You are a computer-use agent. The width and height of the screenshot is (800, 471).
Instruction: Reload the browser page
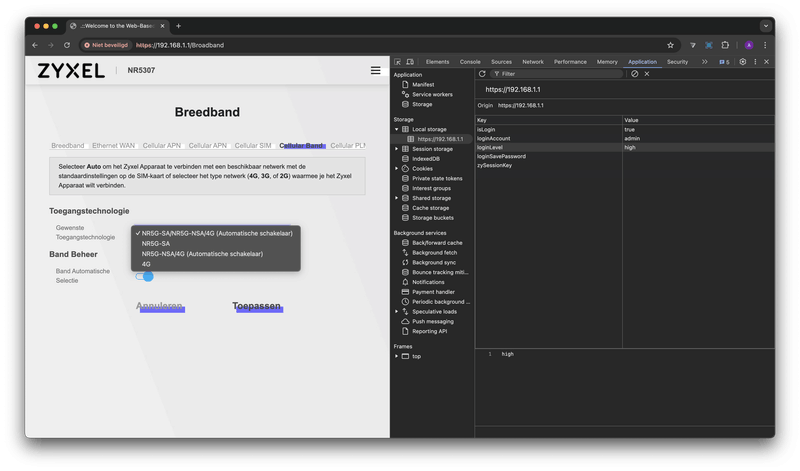click(67, 45)
